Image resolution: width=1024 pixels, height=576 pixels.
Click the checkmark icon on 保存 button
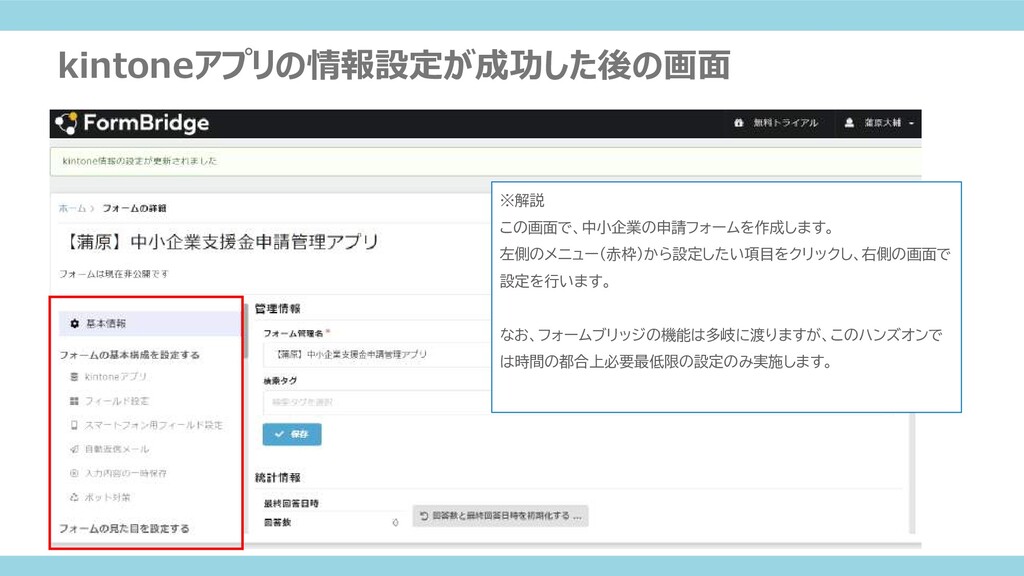click(280, 434)
